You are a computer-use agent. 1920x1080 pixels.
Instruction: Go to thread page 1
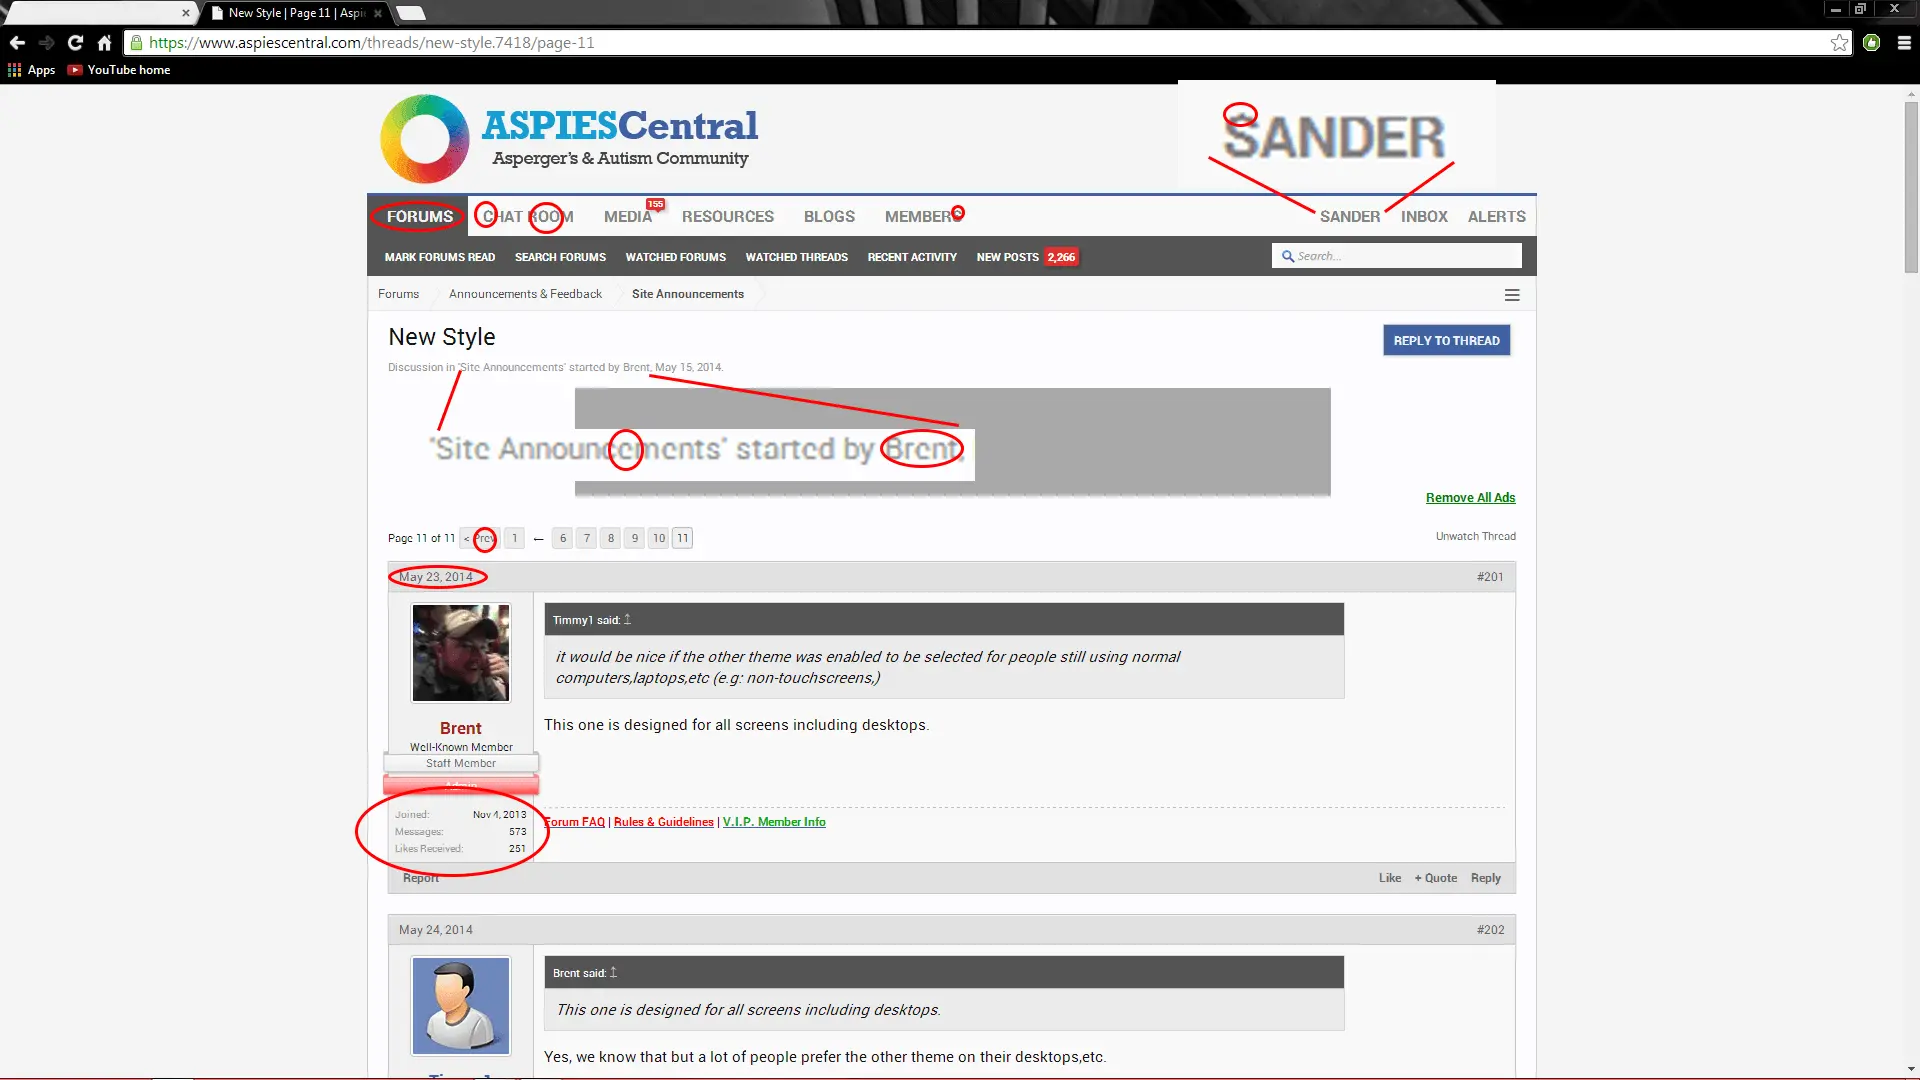(514, 538)
